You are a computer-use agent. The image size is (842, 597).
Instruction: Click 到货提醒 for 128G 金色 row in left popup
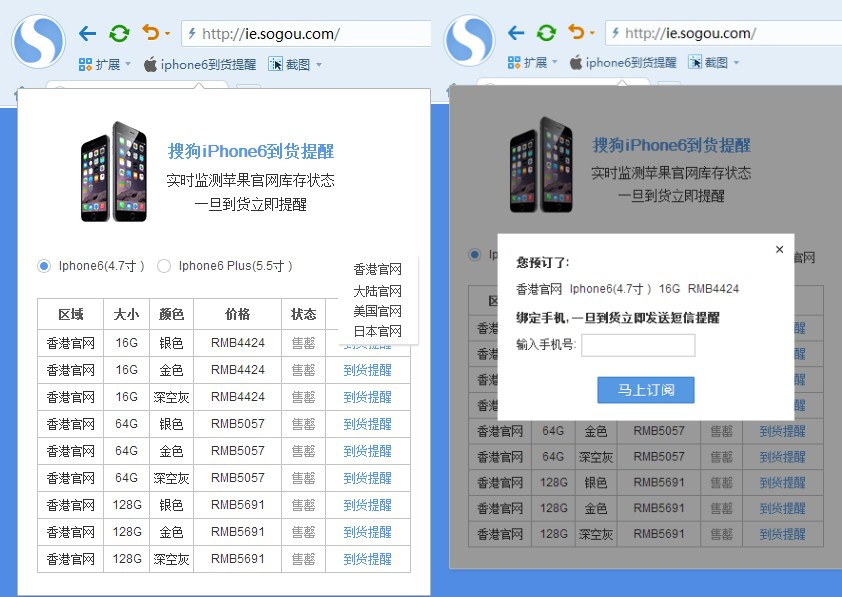tap(367, 532)
